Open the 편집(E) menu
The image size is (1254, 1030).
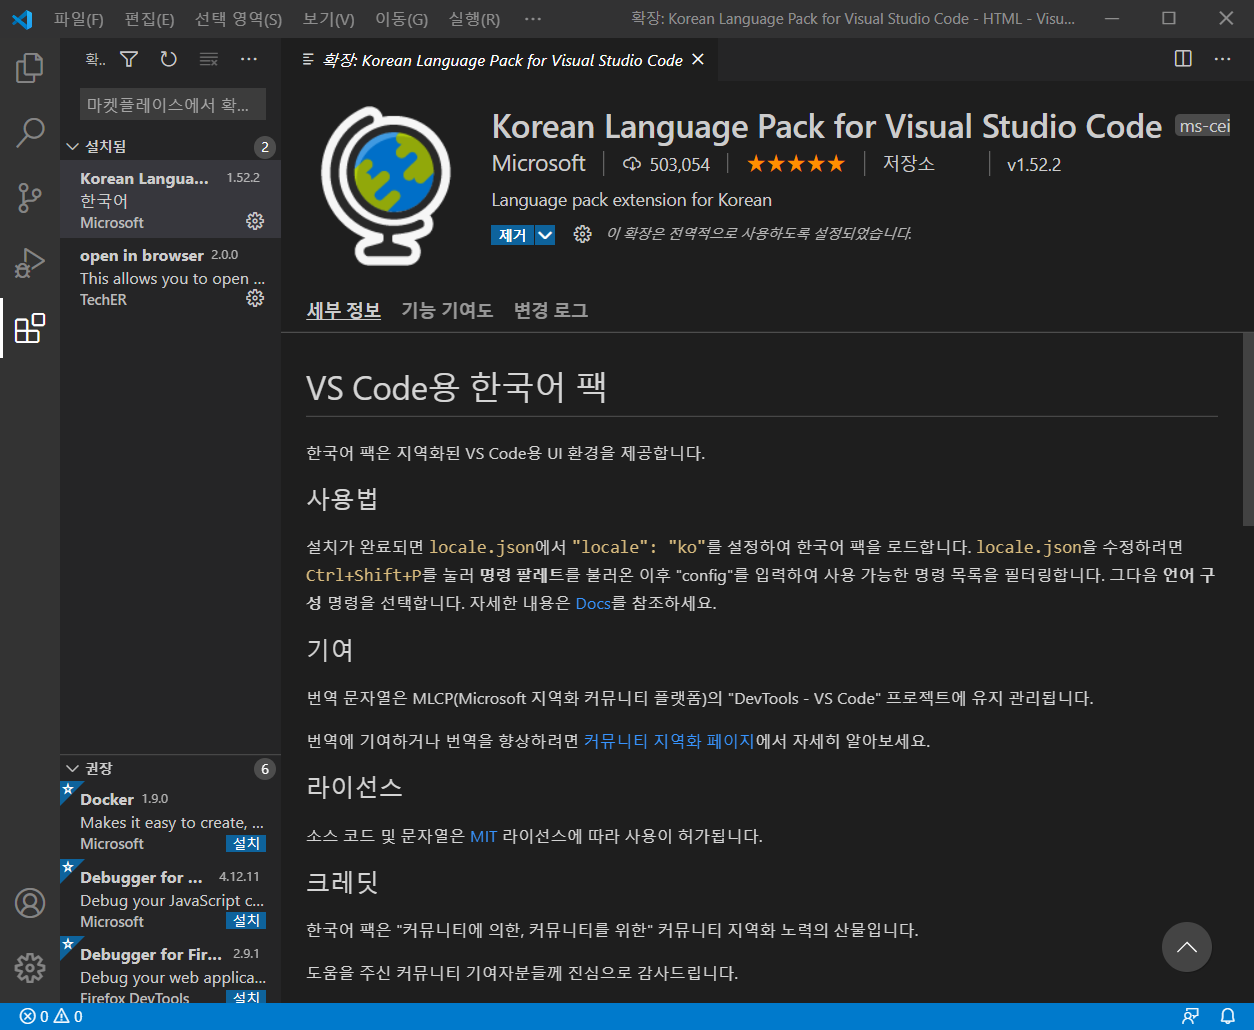[150, 19]
